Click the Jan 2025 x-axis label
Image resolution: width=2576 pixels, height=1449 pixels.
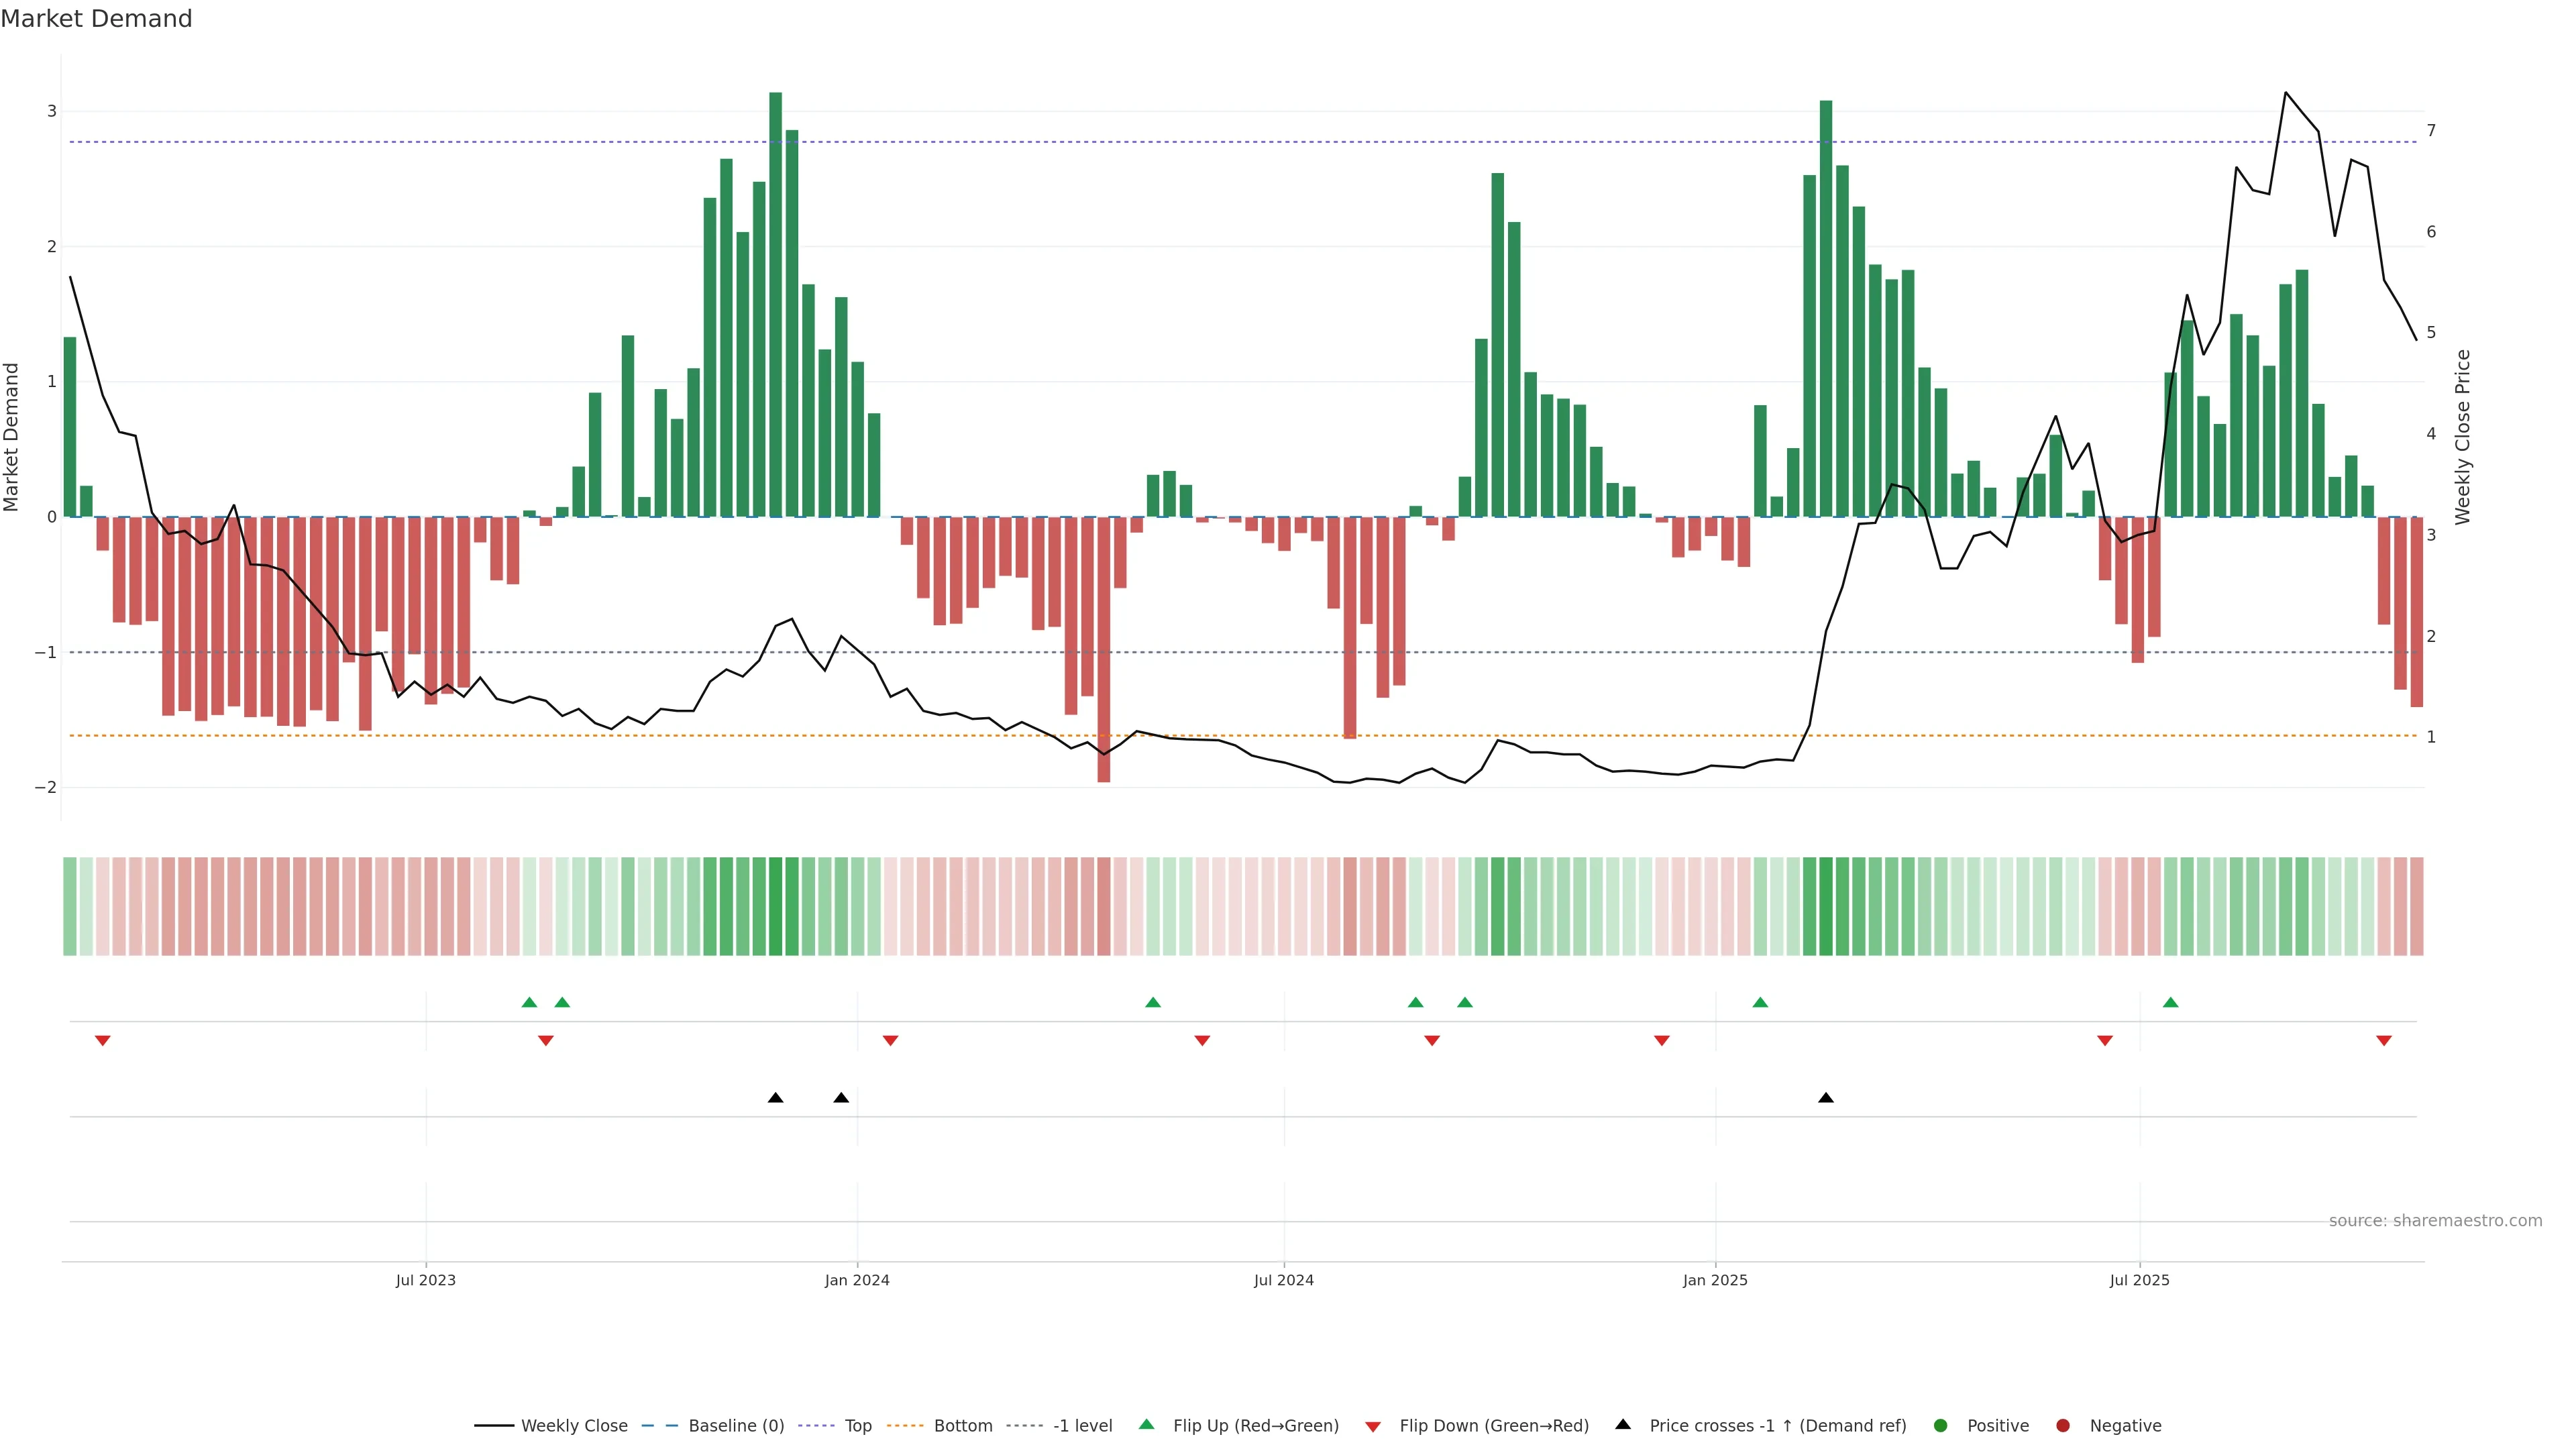point(1715,1280)
